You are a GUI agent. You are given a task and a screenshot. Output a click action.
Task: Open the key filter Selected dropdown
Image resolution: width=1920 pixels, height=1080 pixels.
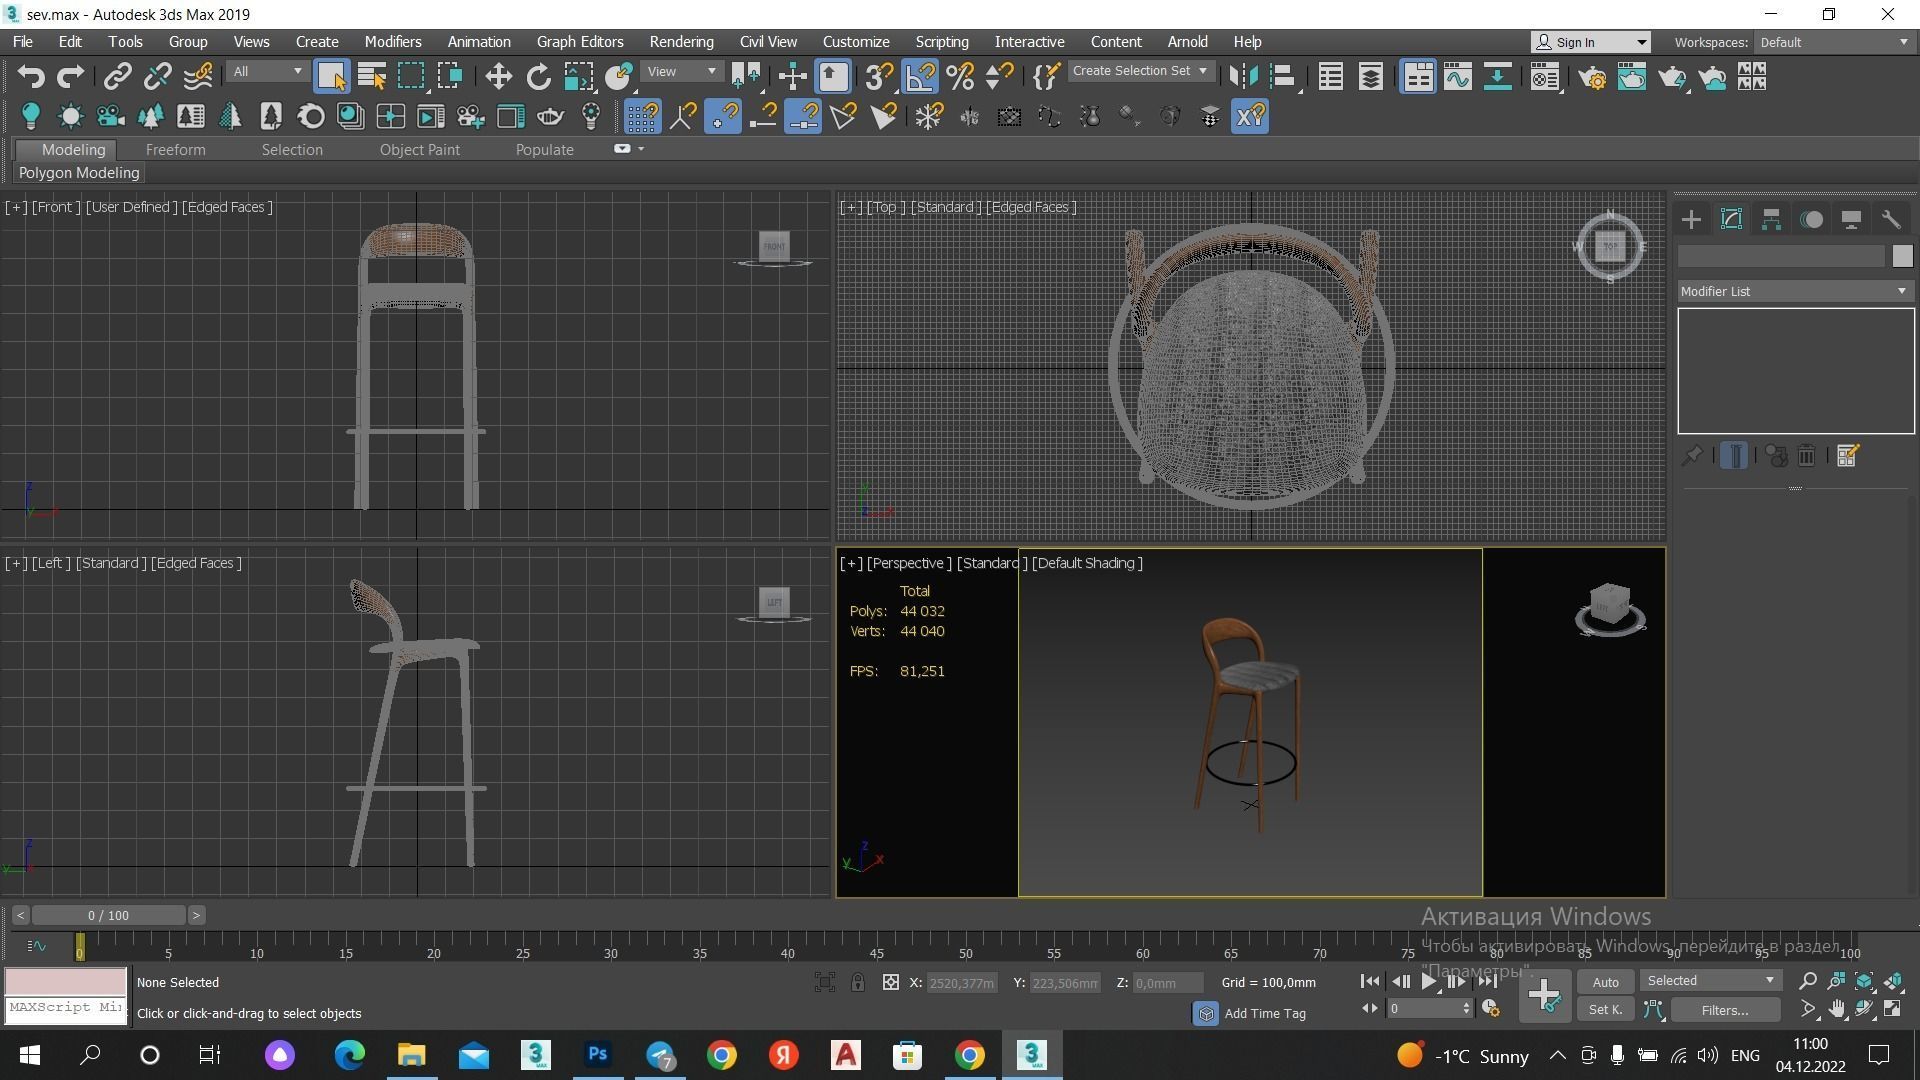click(1711, 981)
